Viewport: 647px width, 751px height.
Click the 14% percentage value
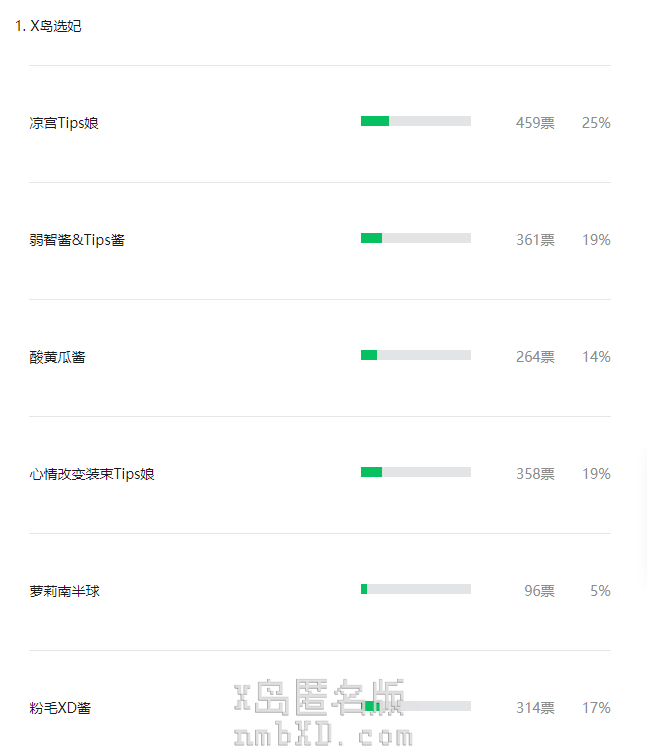596,357
